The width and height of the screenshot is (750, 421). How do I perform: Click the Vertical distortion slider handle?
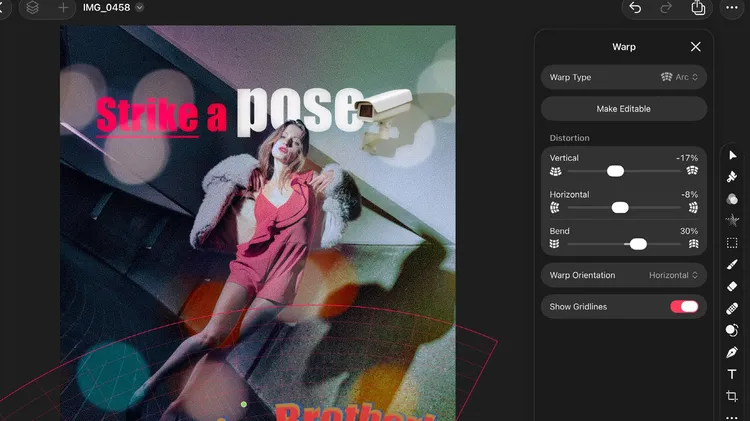tap(615, 171)
